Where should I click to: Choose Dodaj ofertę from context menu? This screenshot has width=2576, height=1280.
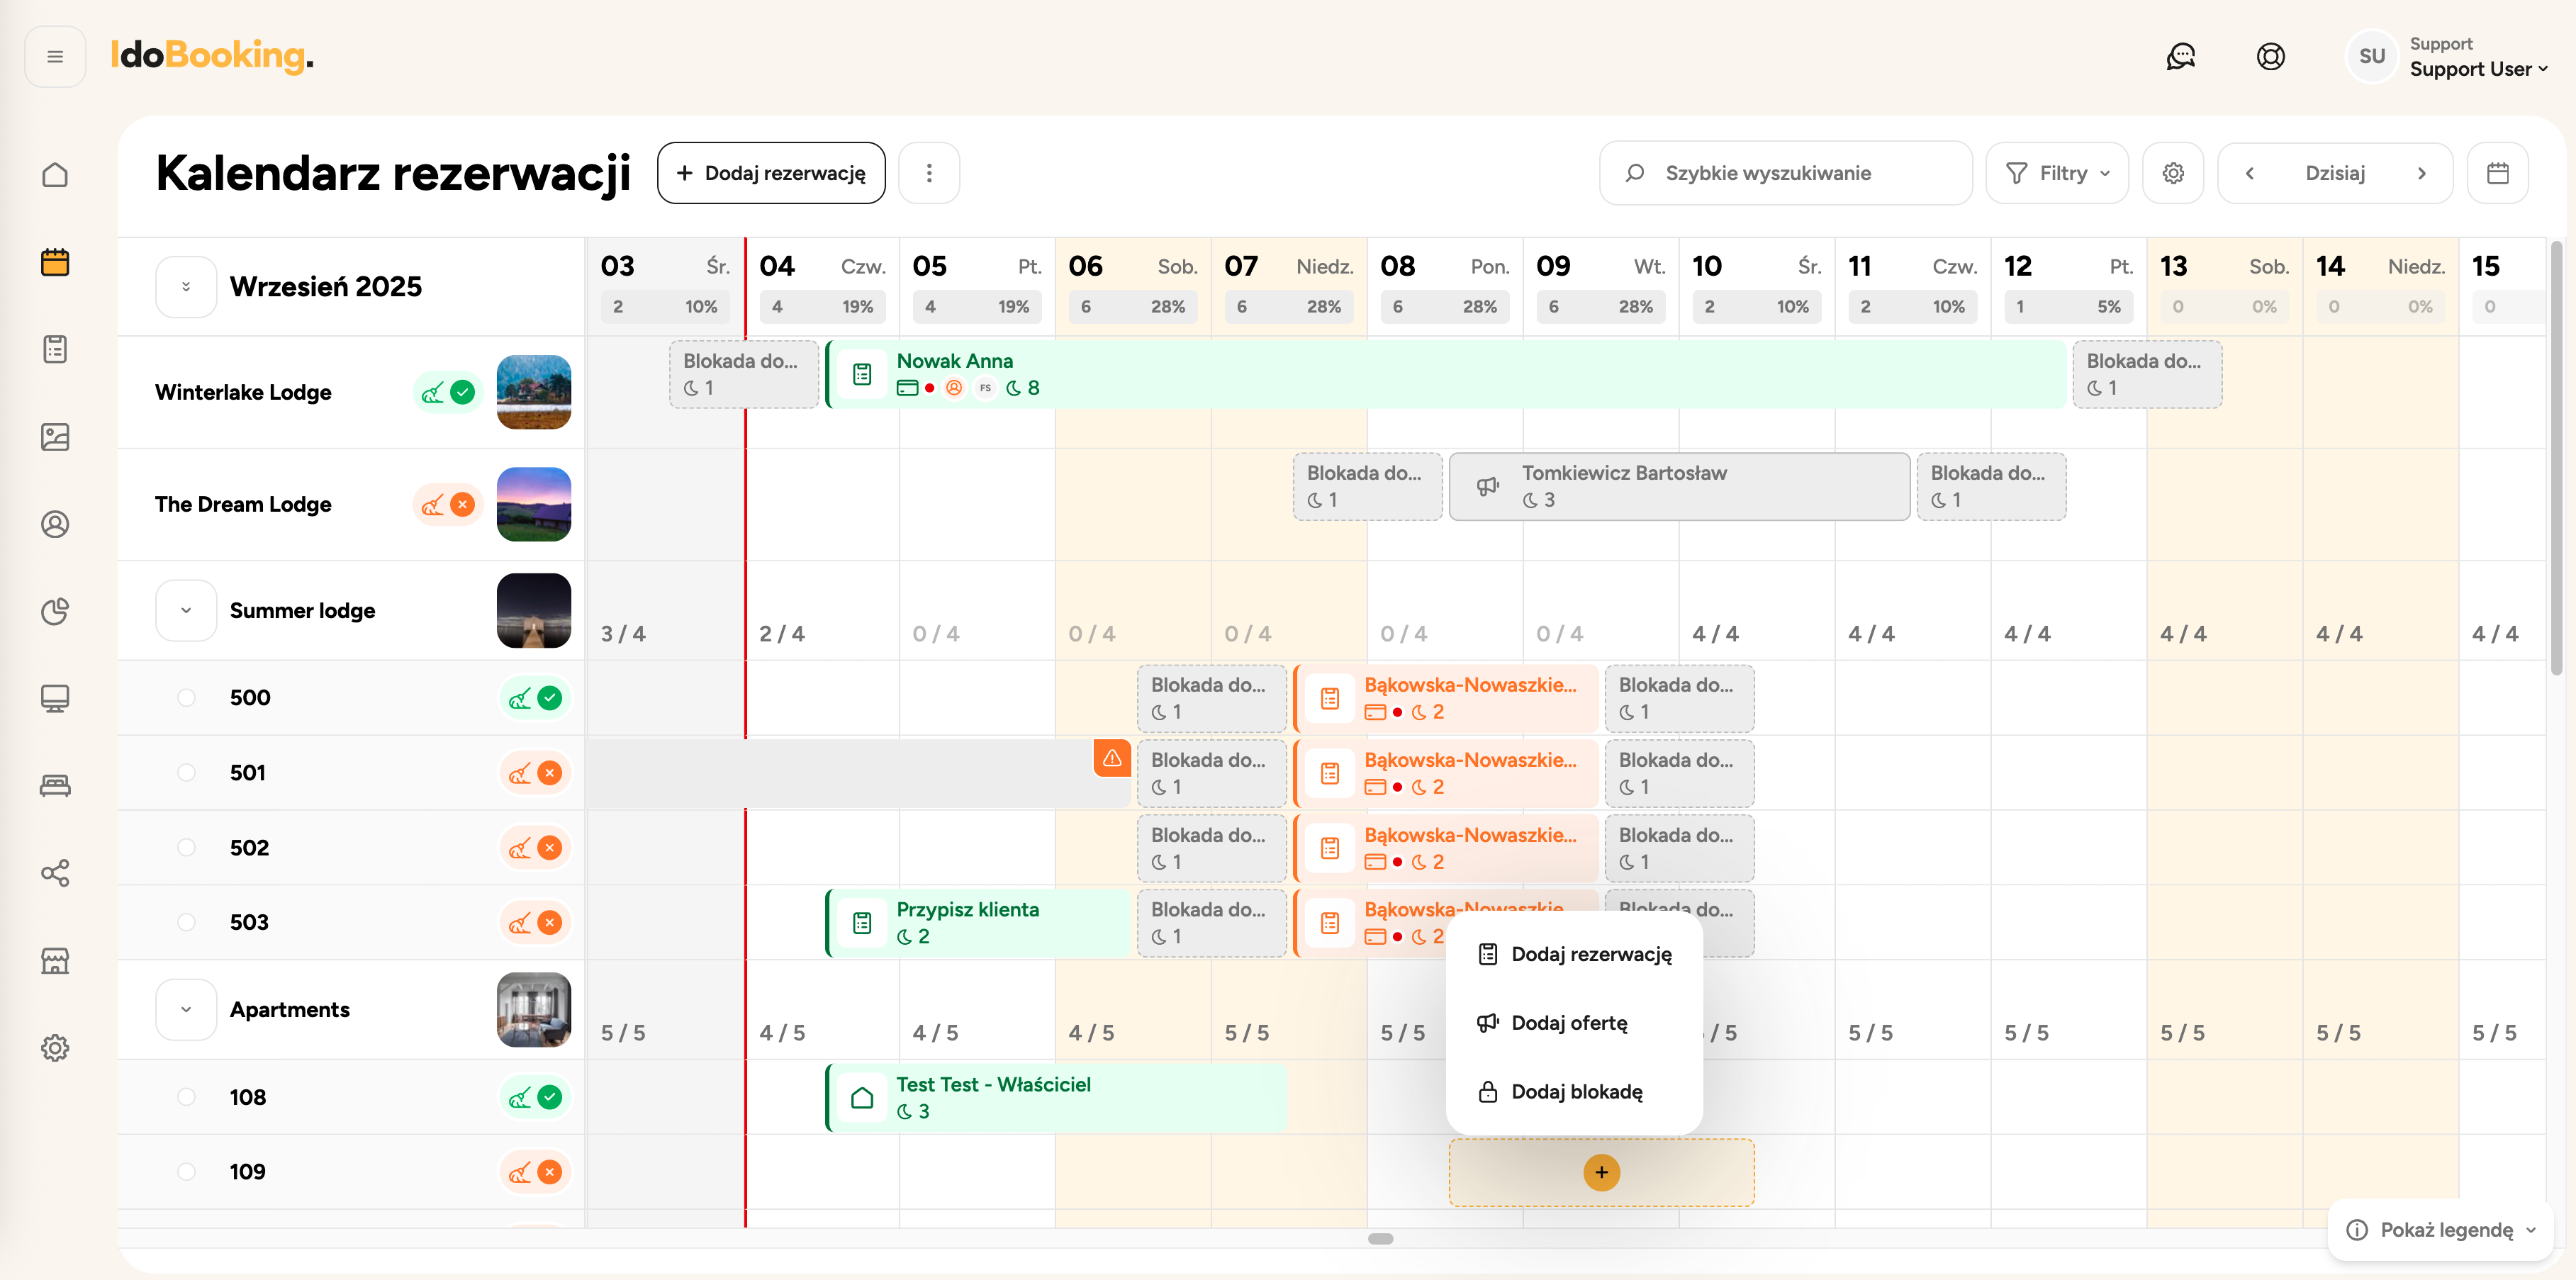point(1568,1022)
